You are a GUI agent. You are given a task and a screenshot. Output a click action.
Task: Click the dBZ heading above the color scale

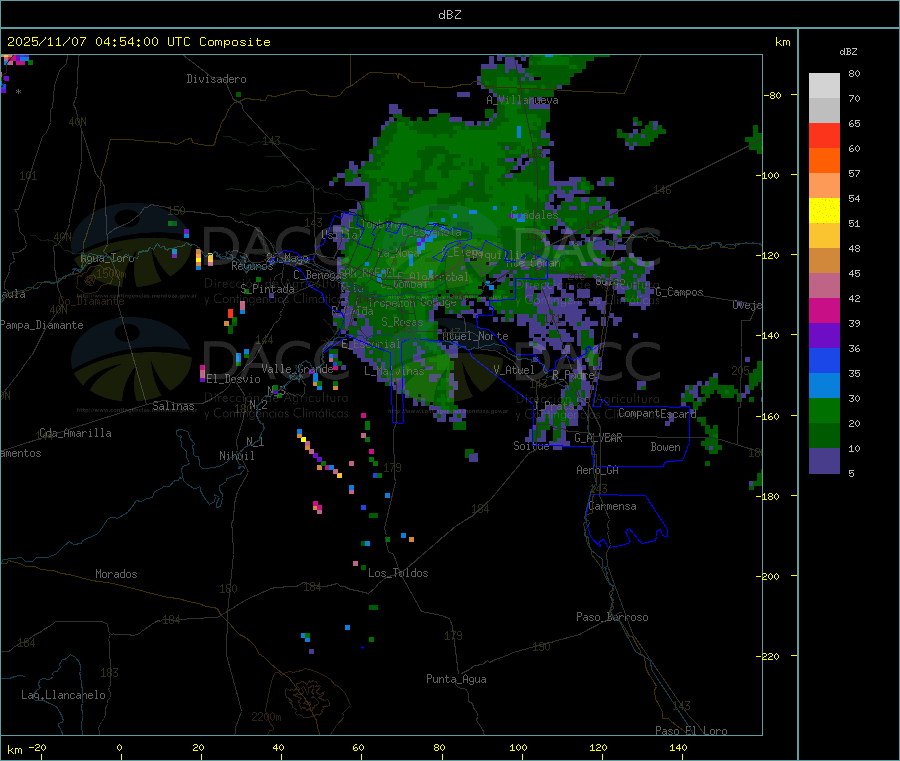[x=848, y=52]
